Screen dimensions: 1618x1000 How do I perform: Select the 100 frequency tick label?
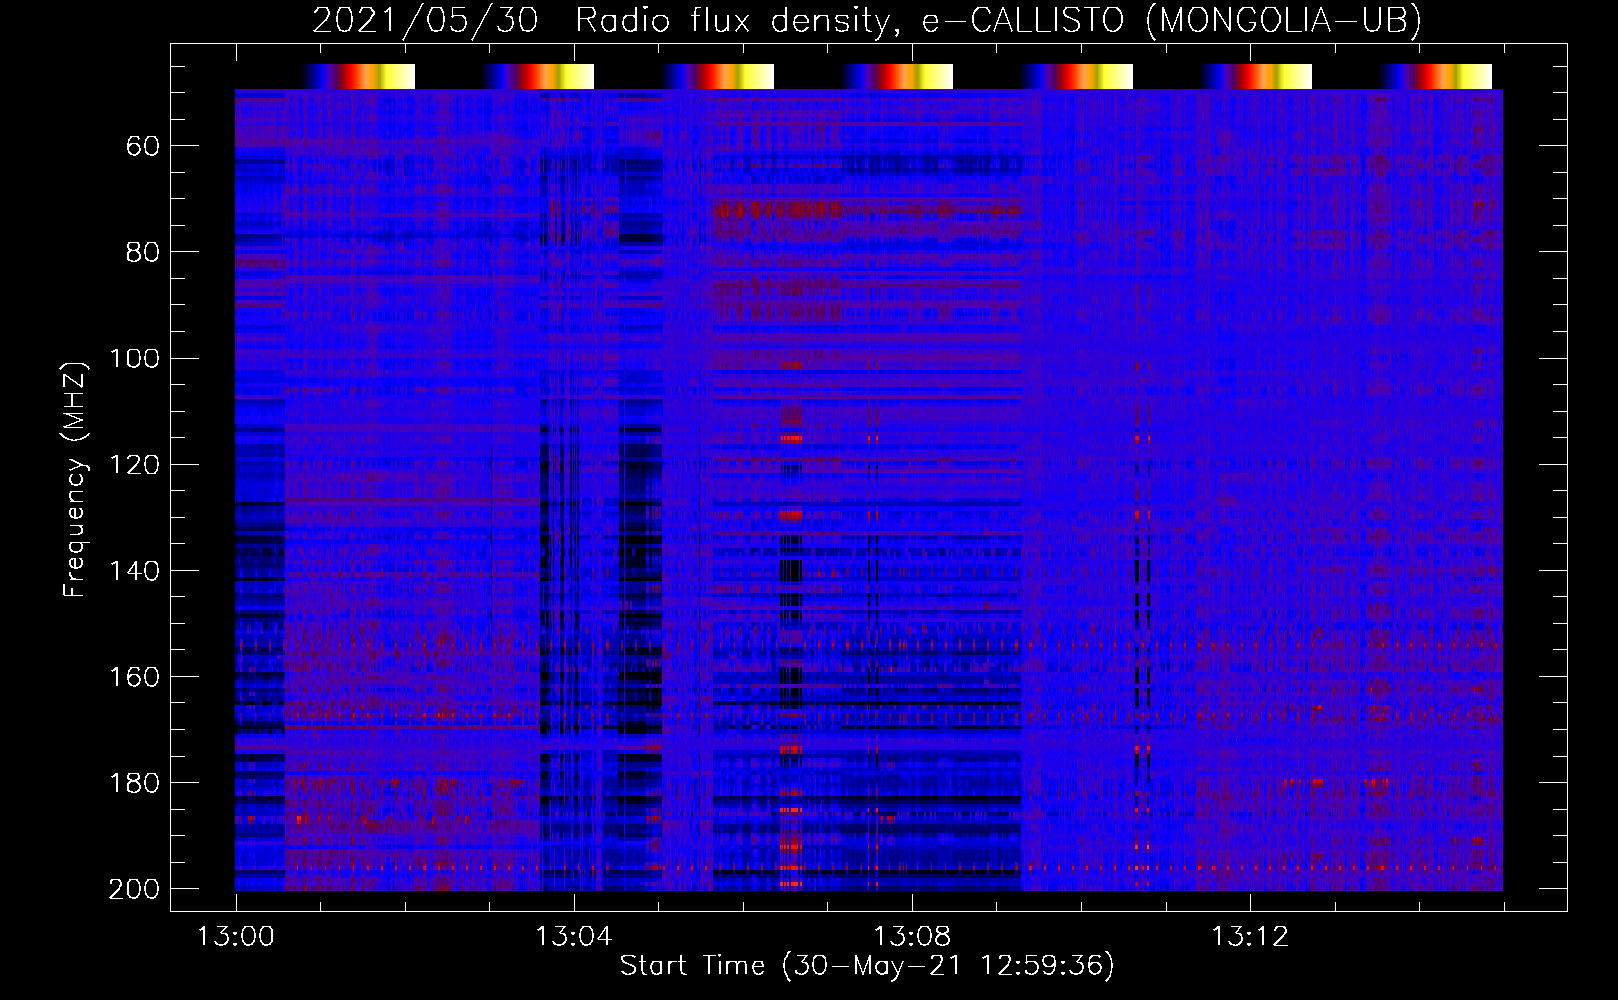coord(134,358)
